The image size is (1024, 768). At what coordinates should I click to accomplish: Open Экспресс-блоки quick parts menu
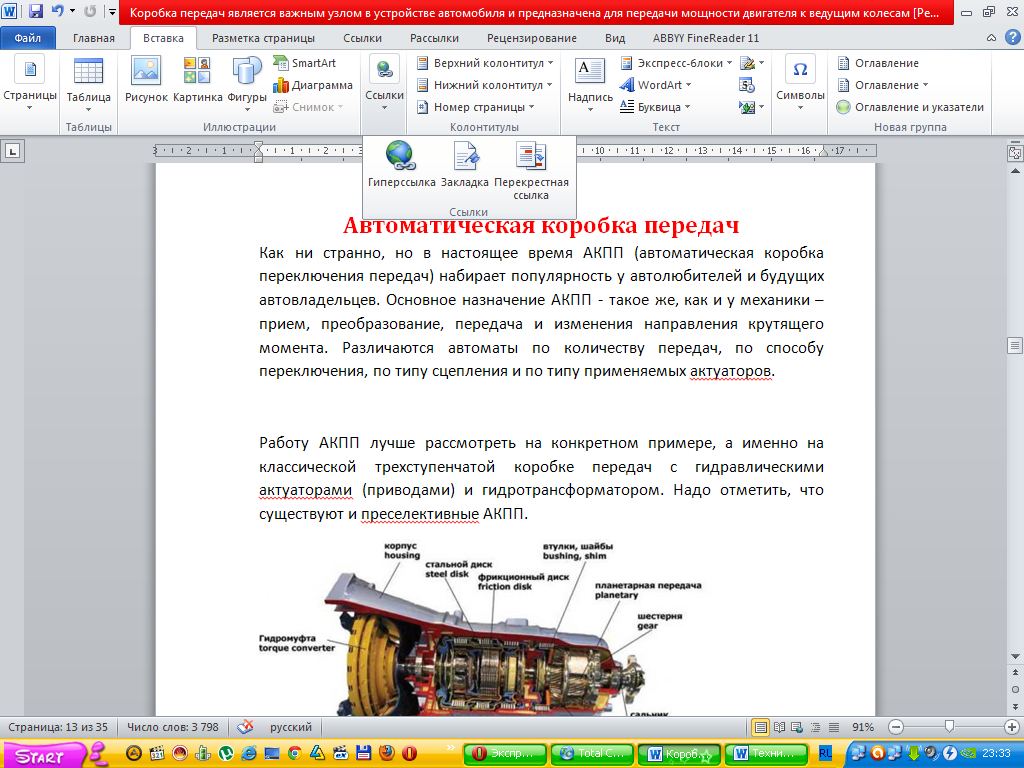[676, 63]
